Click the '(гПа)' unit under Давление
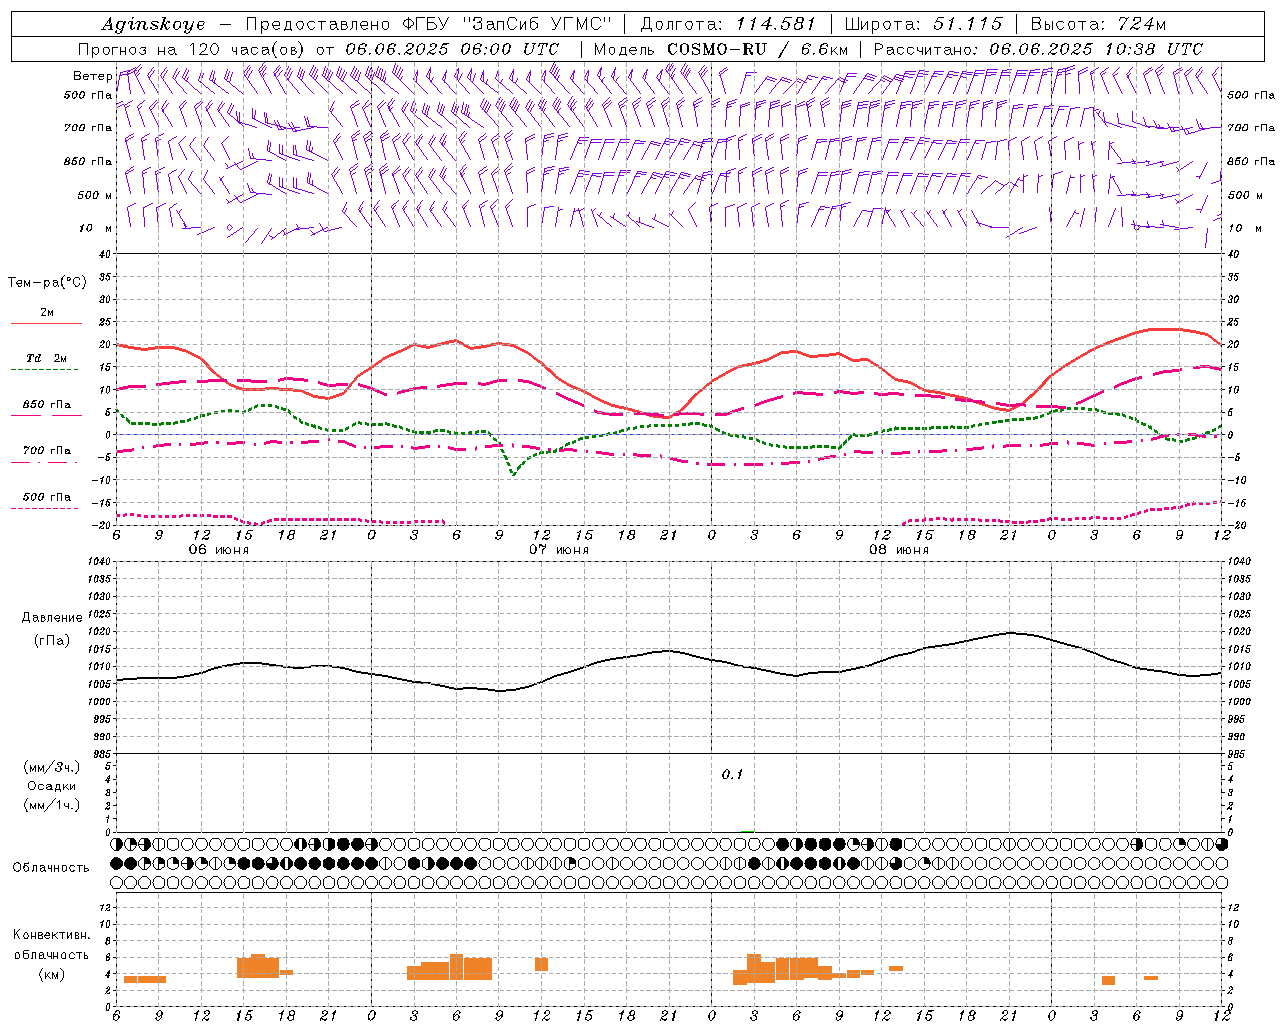This screenshot has height=1024, width=1280. click(52, 641)
